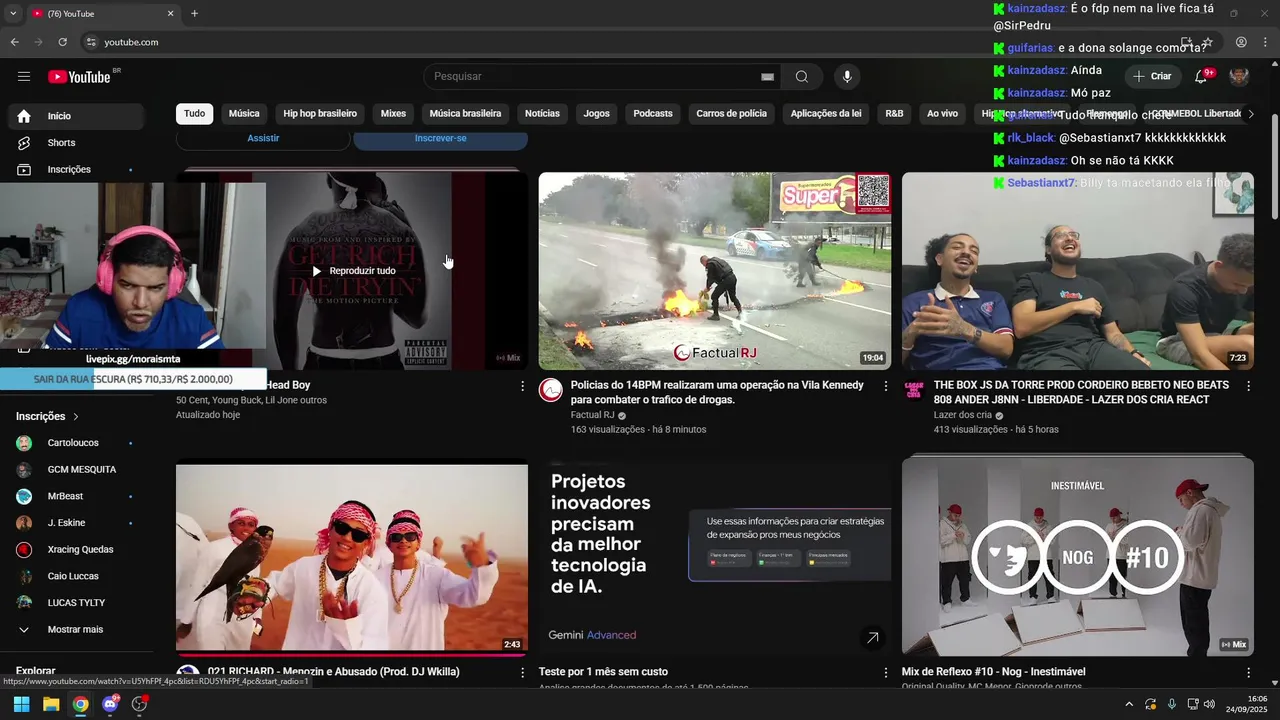Click the Chrome address bar youtube.com

[131, 42]
